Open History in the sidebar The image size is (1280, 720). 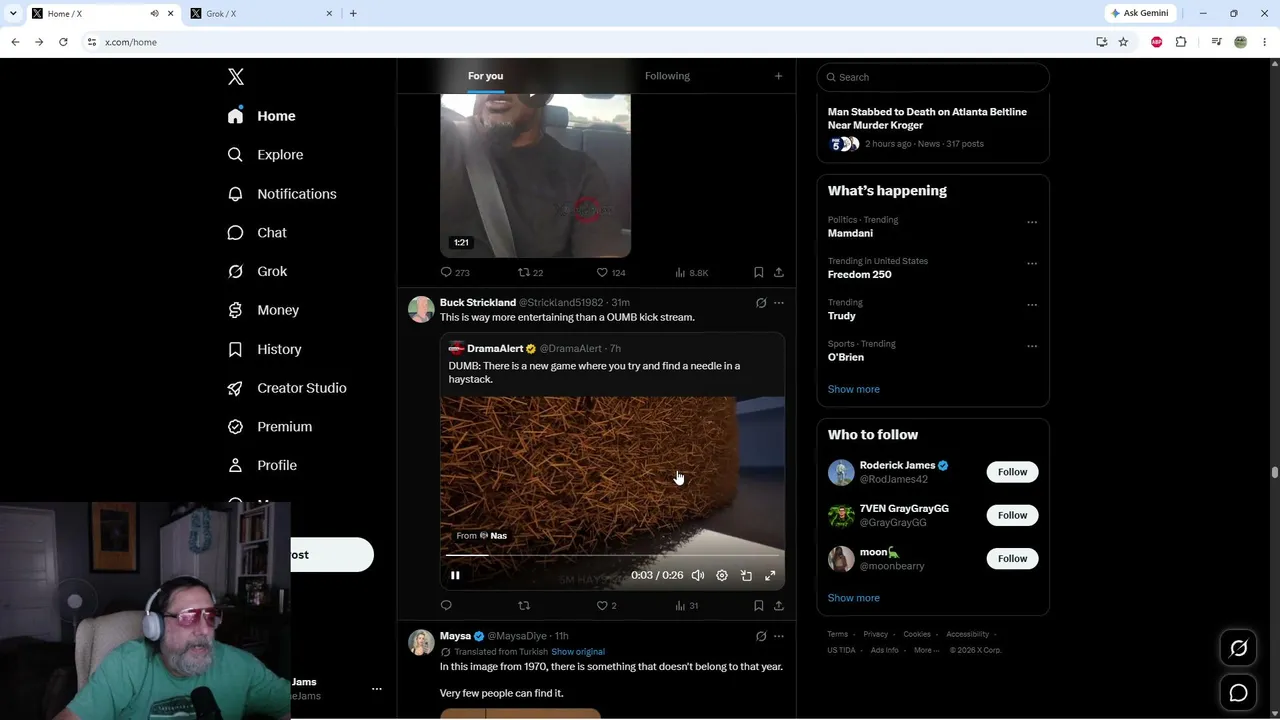(264, 349)
